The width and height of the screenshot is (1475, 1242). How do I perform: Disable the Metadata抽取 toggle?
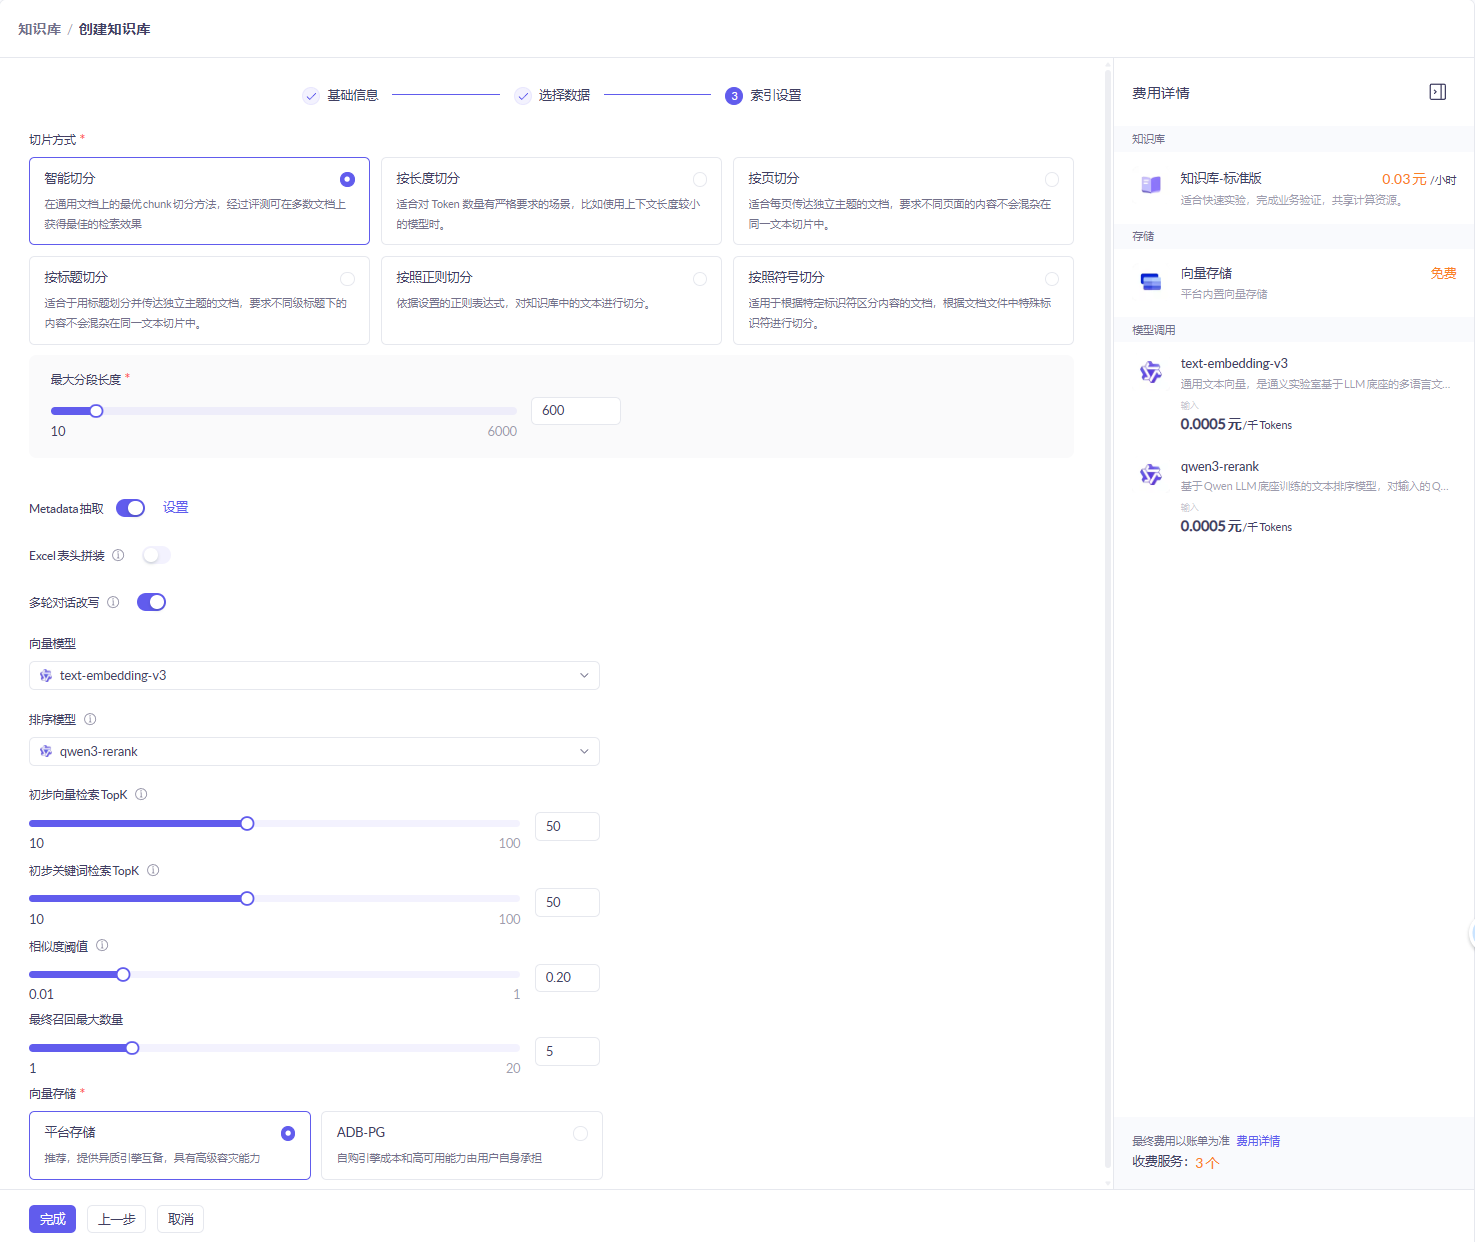click(130, 508)
